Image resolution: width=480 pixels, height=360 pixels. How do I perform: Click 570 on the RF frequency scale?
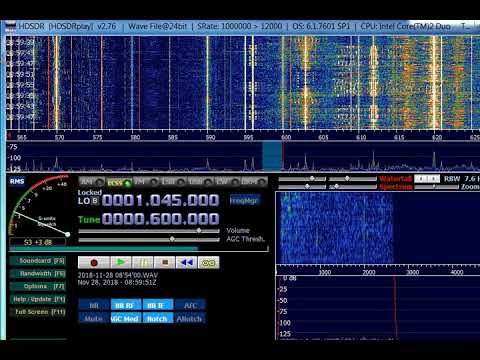click(x=59, y=137)
